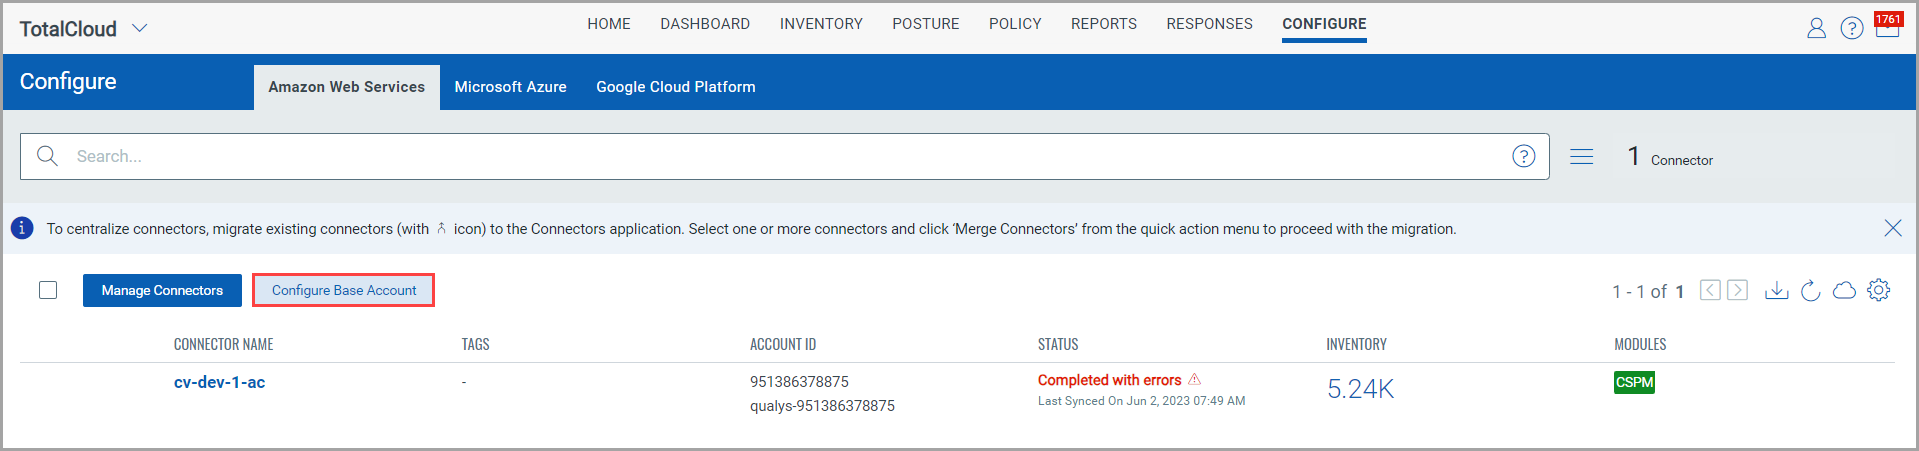Click the search help icon in search bar
1919x451 pixels.
coord(1523,156)
